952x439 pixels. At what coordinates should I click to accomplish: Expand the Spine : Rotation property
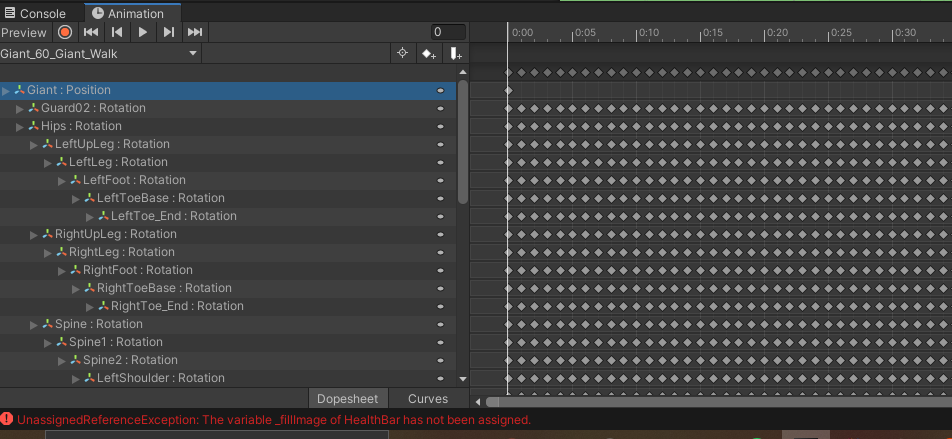(34, 325)
